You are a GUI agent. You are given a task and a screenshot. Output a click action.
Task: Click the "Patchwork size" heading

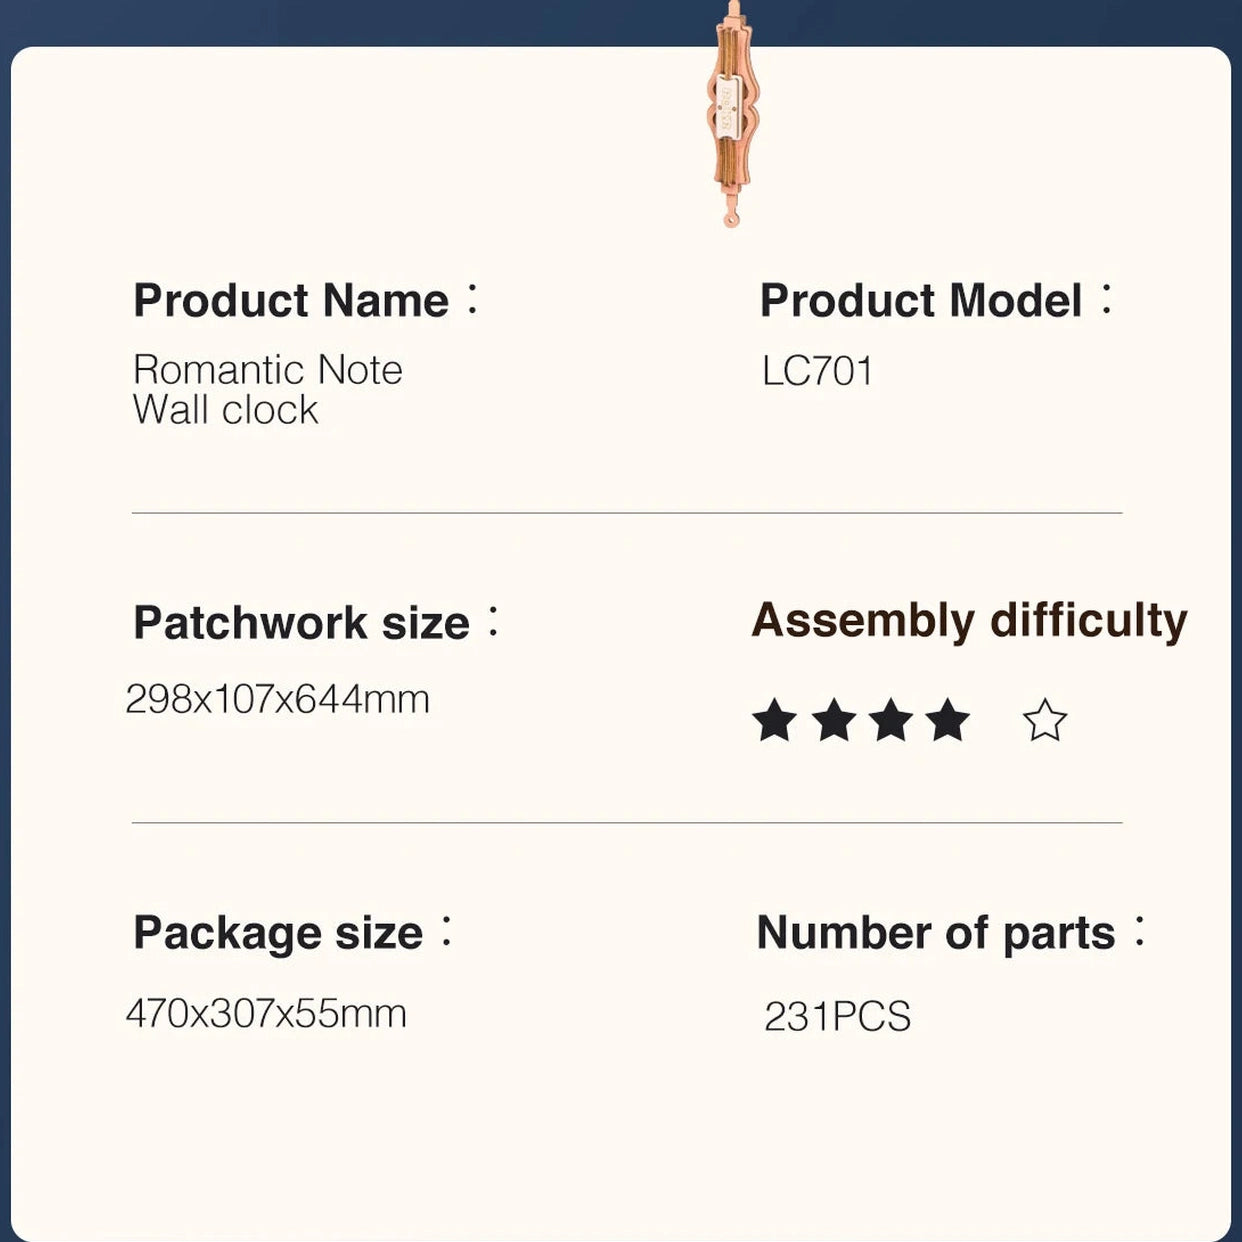pyautogui.click(x=301, y=623)
